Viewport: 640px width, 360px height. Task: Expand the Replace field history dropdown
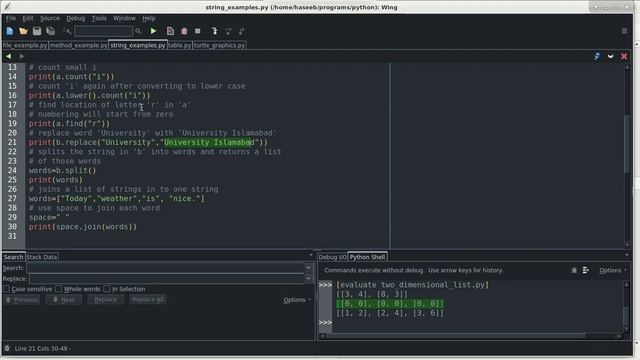309,278
